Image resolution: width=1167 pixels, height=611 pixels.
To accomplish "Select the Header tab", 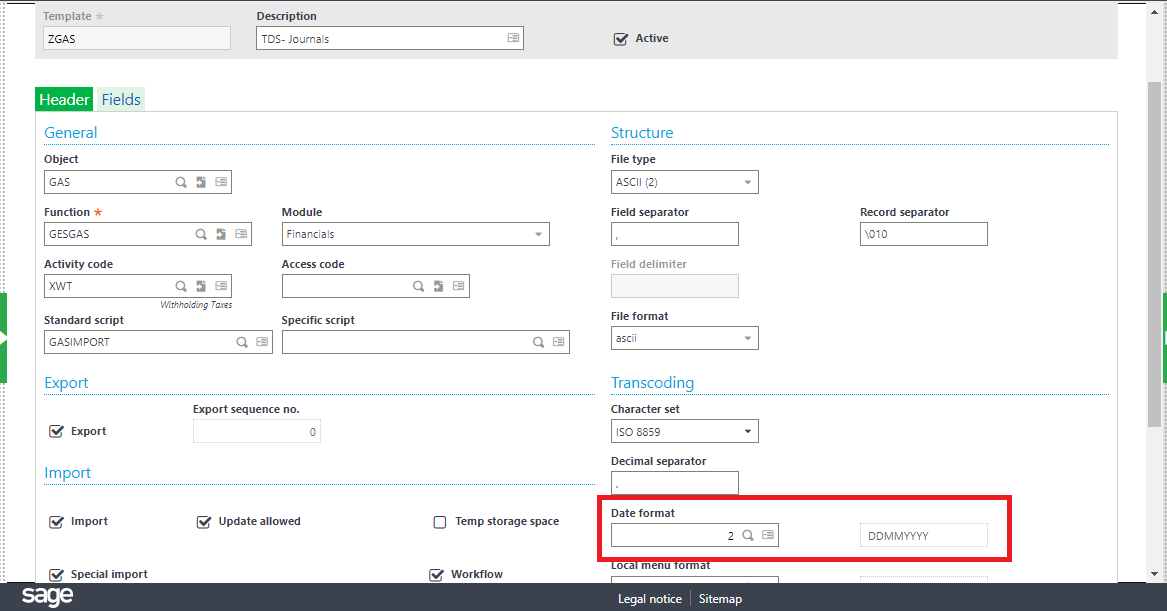I will 64,100.
